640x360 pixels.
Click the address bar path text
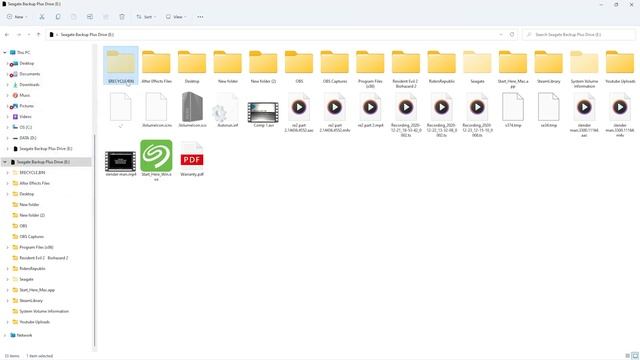(87, 35)
